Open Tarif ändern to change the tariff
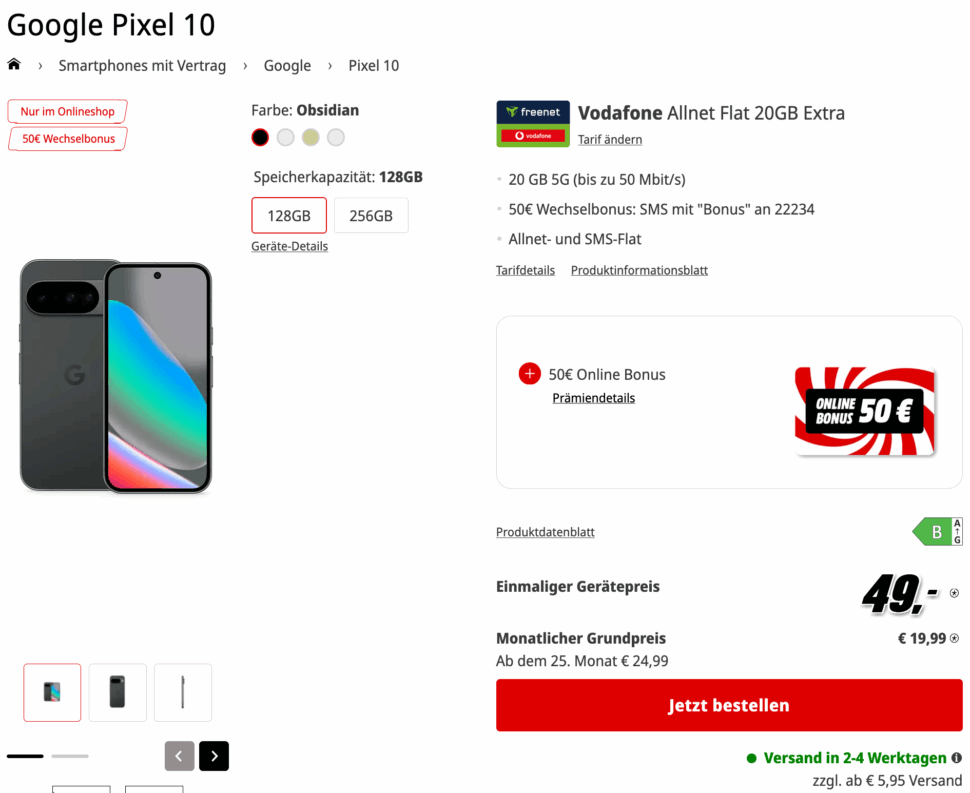This screenshot has width=970, height=793. pyautogui.click(x=609, y=139)
